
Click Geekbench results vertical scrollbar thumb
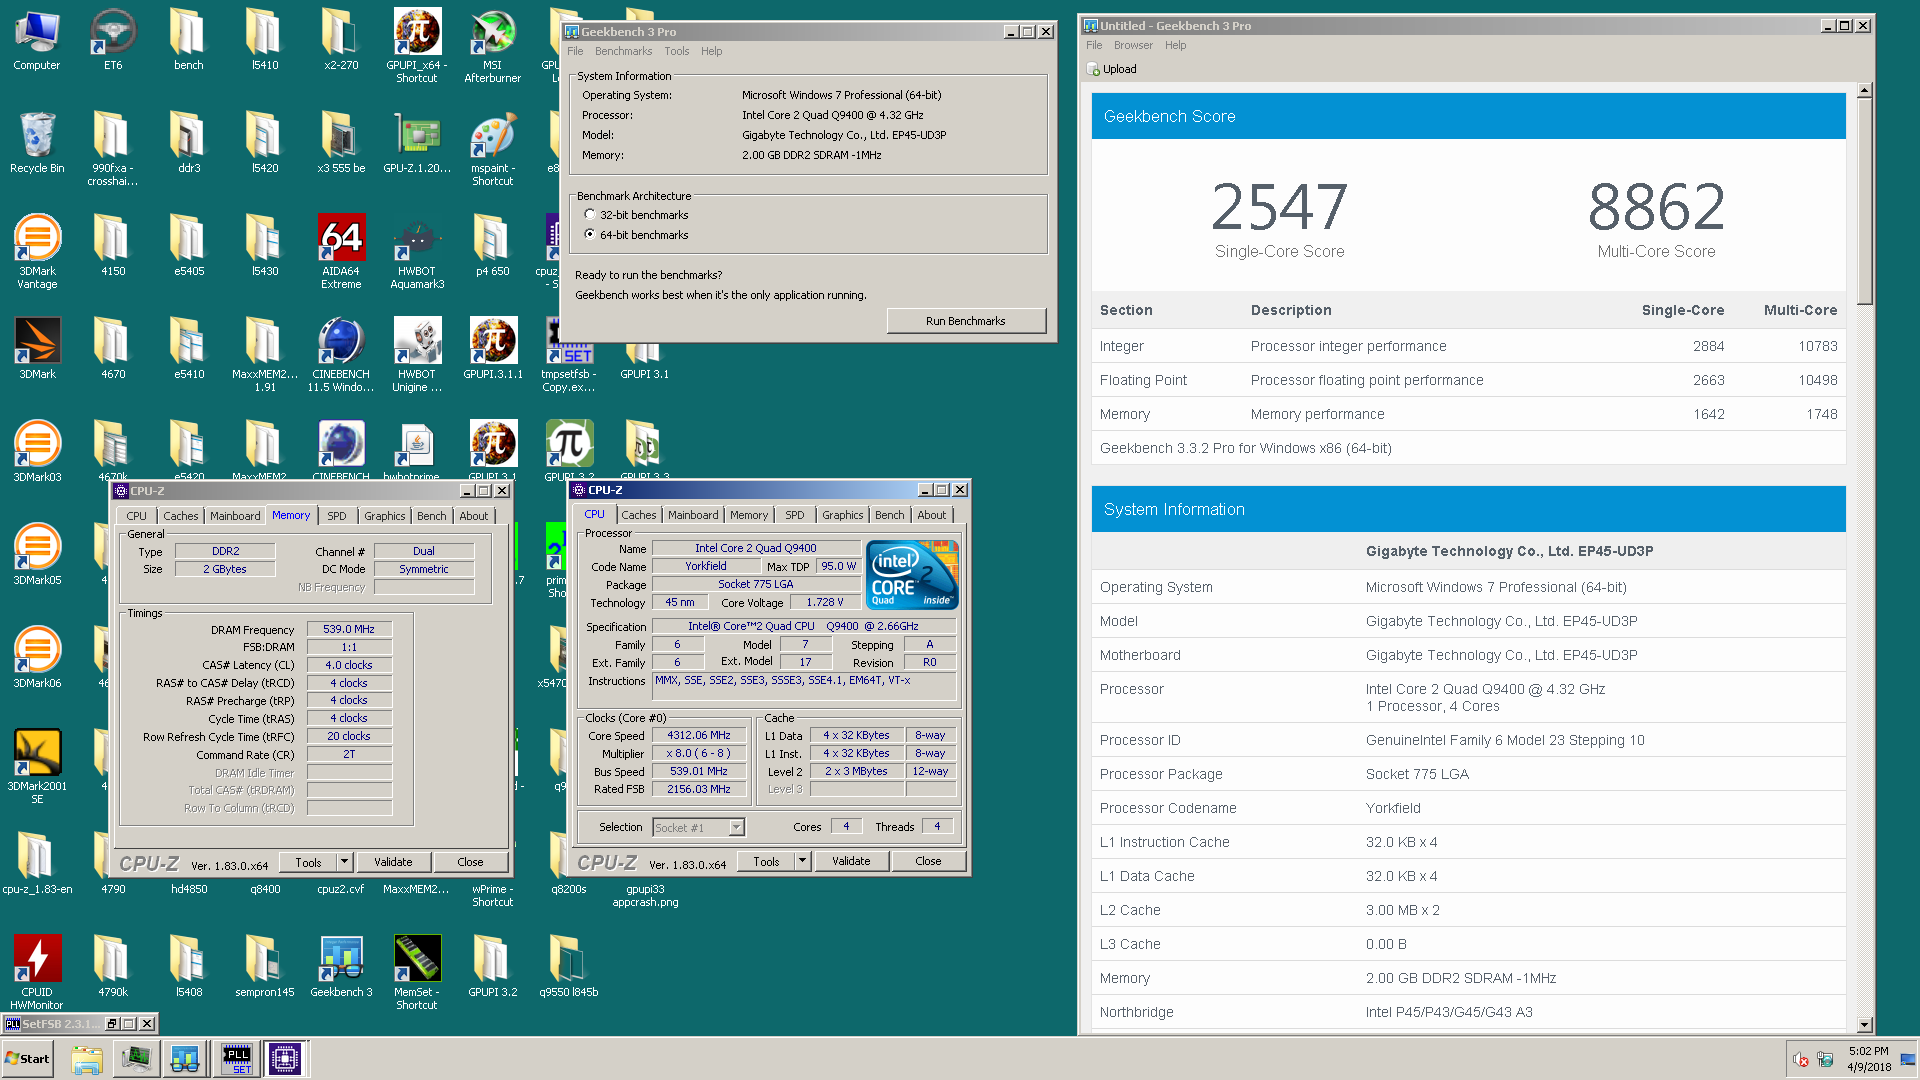tap(1864, 202)
